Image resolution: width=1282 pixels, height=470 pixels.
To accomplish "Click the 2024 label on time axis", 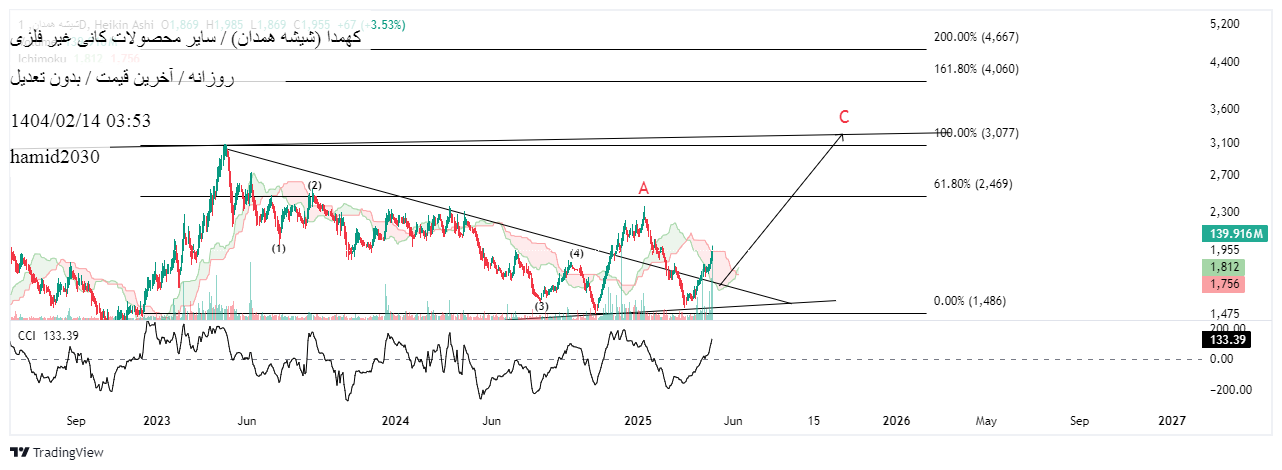I will (x=397, y=422).
